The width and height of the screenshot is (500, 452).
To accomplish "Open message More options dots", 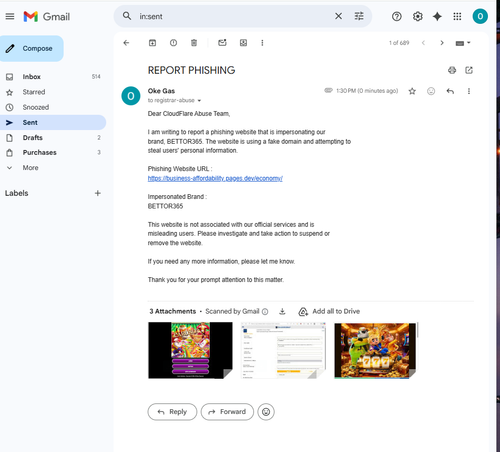I will 469,91.
